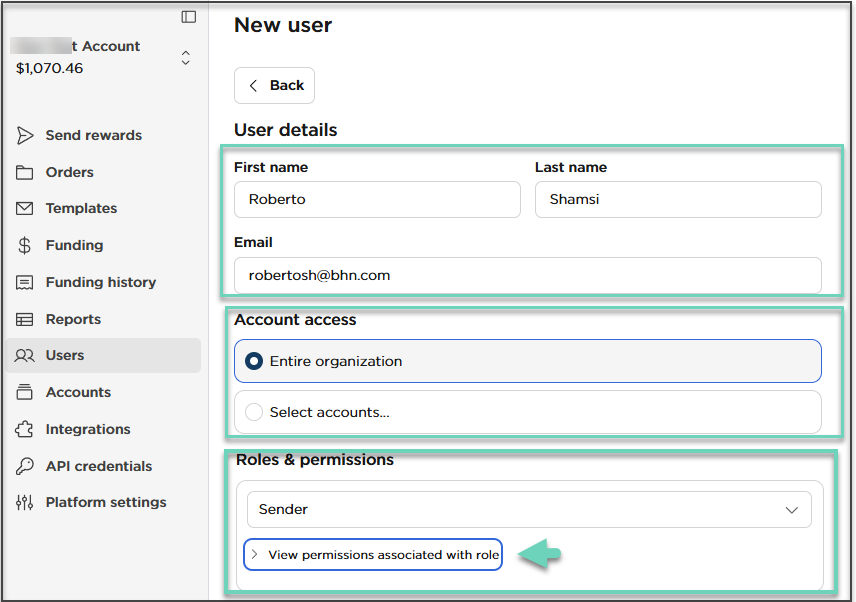The width and height of the screenshot is (856, 602).
Task: Click the Email input field
Action: pyautogui.click(x=527, y=275)
